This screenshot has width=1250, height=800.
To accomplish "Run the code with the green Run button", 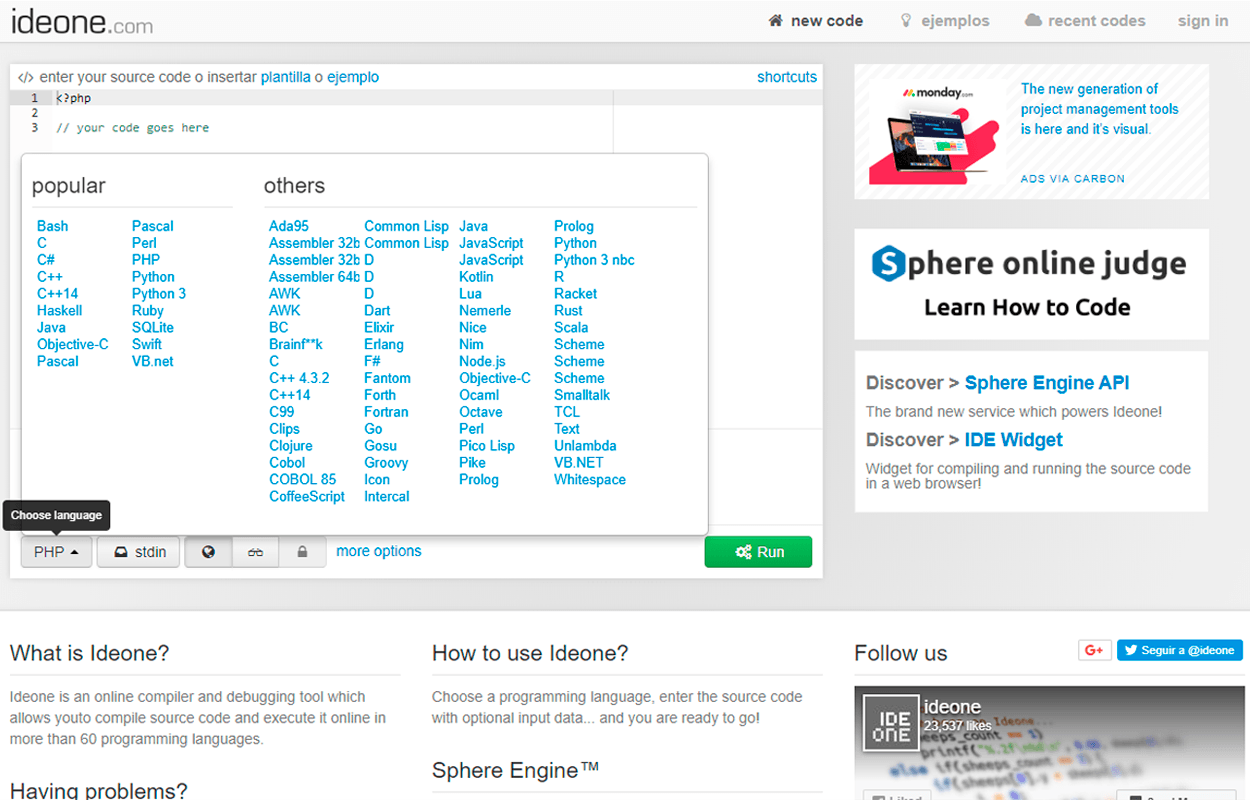I will tap(758, 552).
